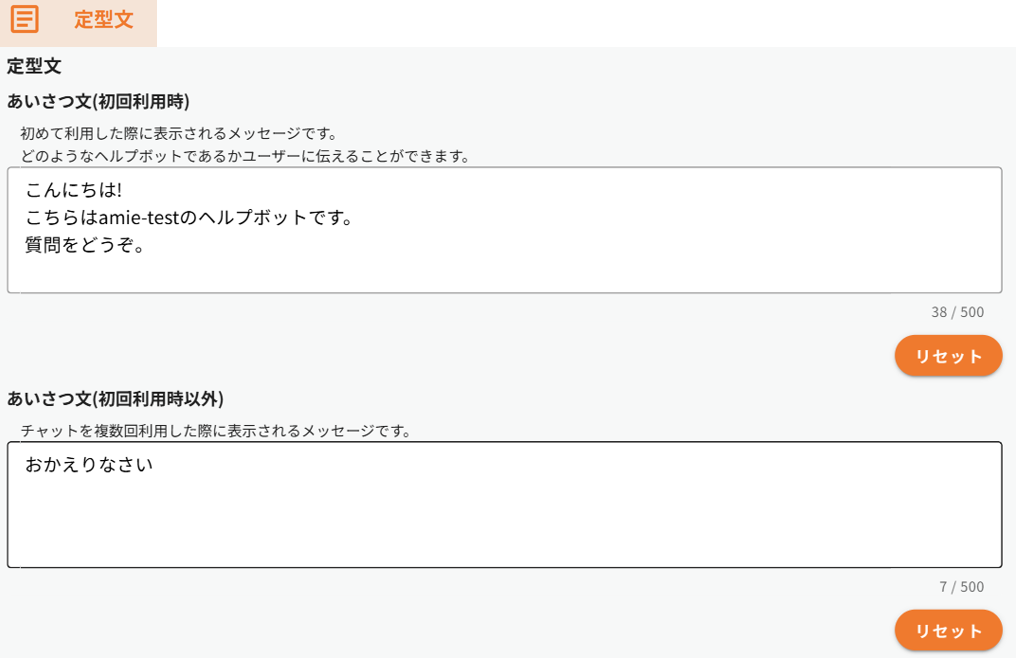Screen dimensions: 1016x667
Task: Focus the blank area below 質問をどうぞ。
Action: [x=500, y=272]
